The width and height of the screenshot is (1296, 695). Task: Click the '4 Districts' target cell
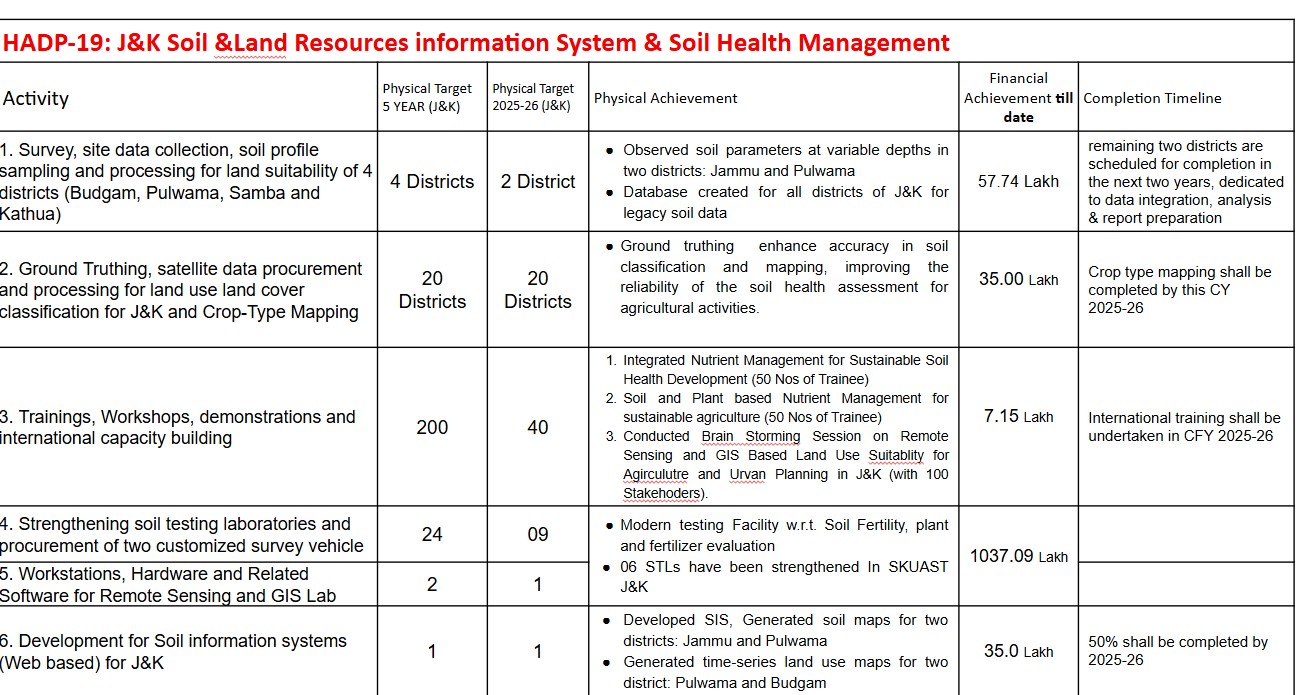point(432,181)
